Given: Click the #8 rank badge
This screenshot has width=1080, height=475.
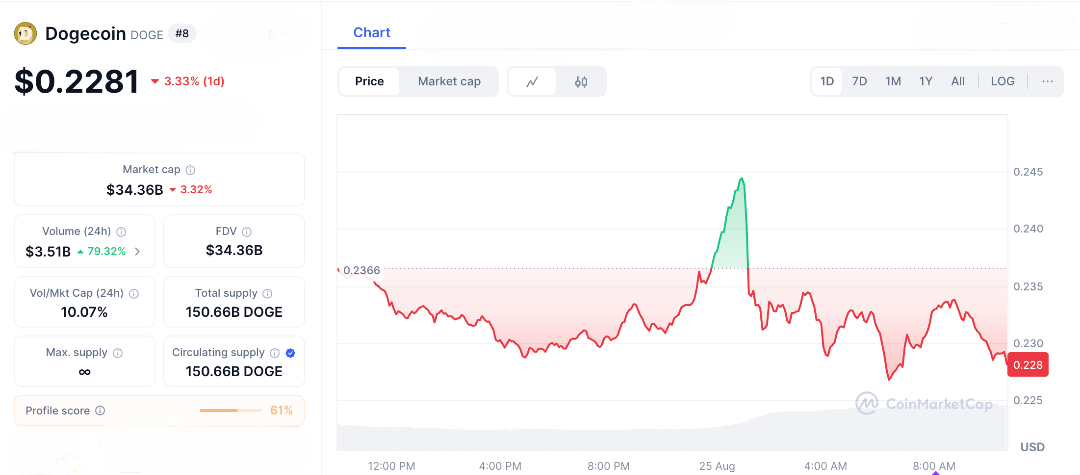Looking at the screenshot, I should click(x=182, y=33).
